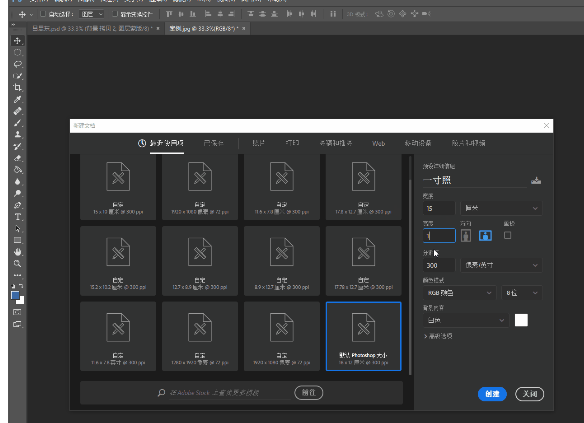
Task: Click the blue Create button
Action: tap(492, 394)
